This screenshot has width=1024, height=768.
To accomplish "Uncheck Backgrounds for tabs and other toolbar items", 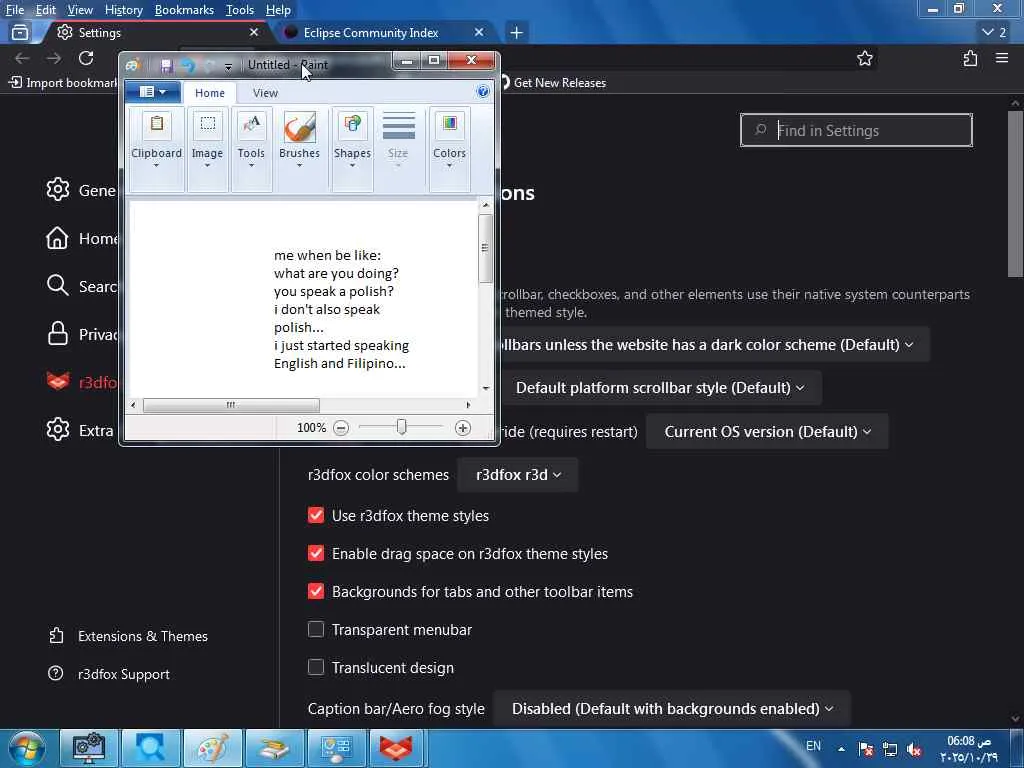I will (x=316, y=591).
